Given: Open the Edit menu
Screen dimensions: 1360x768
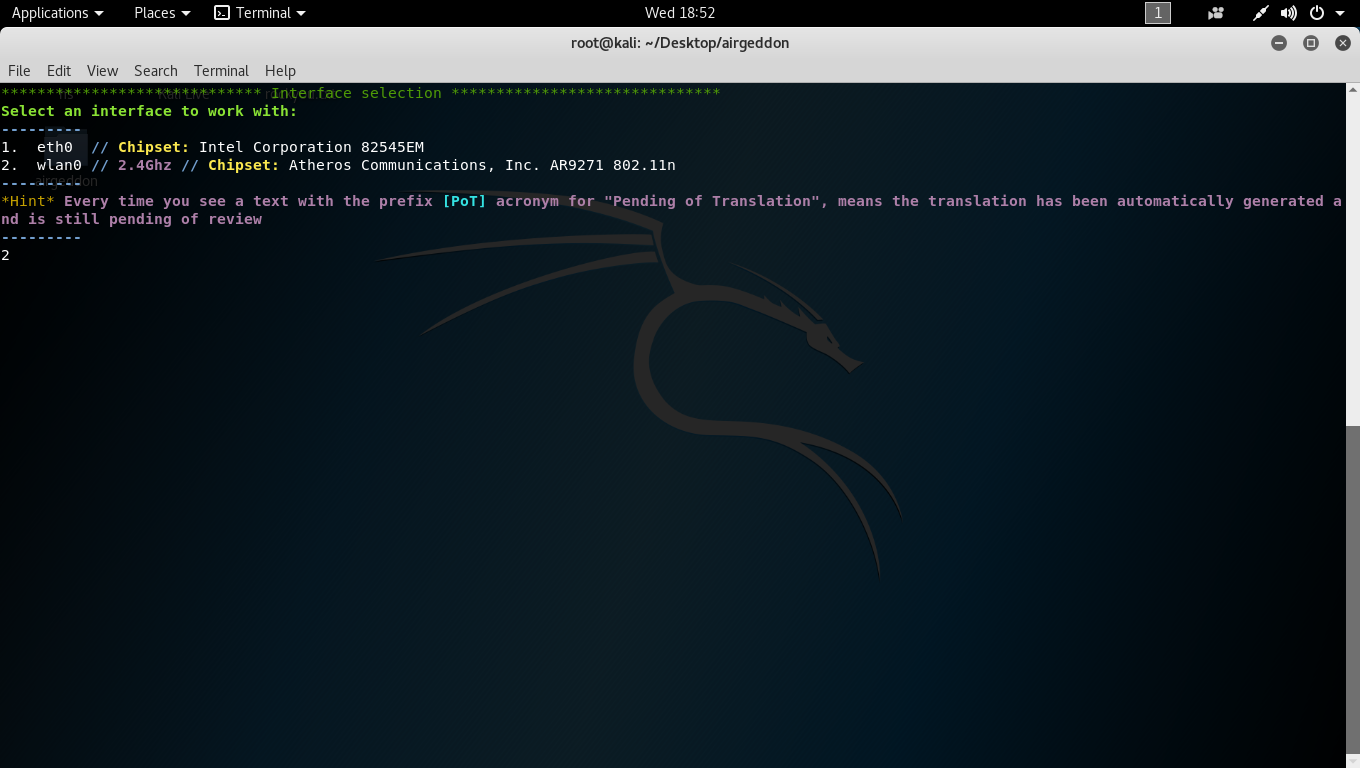Looking at the screenshot, I should click(x=59, y=70).
